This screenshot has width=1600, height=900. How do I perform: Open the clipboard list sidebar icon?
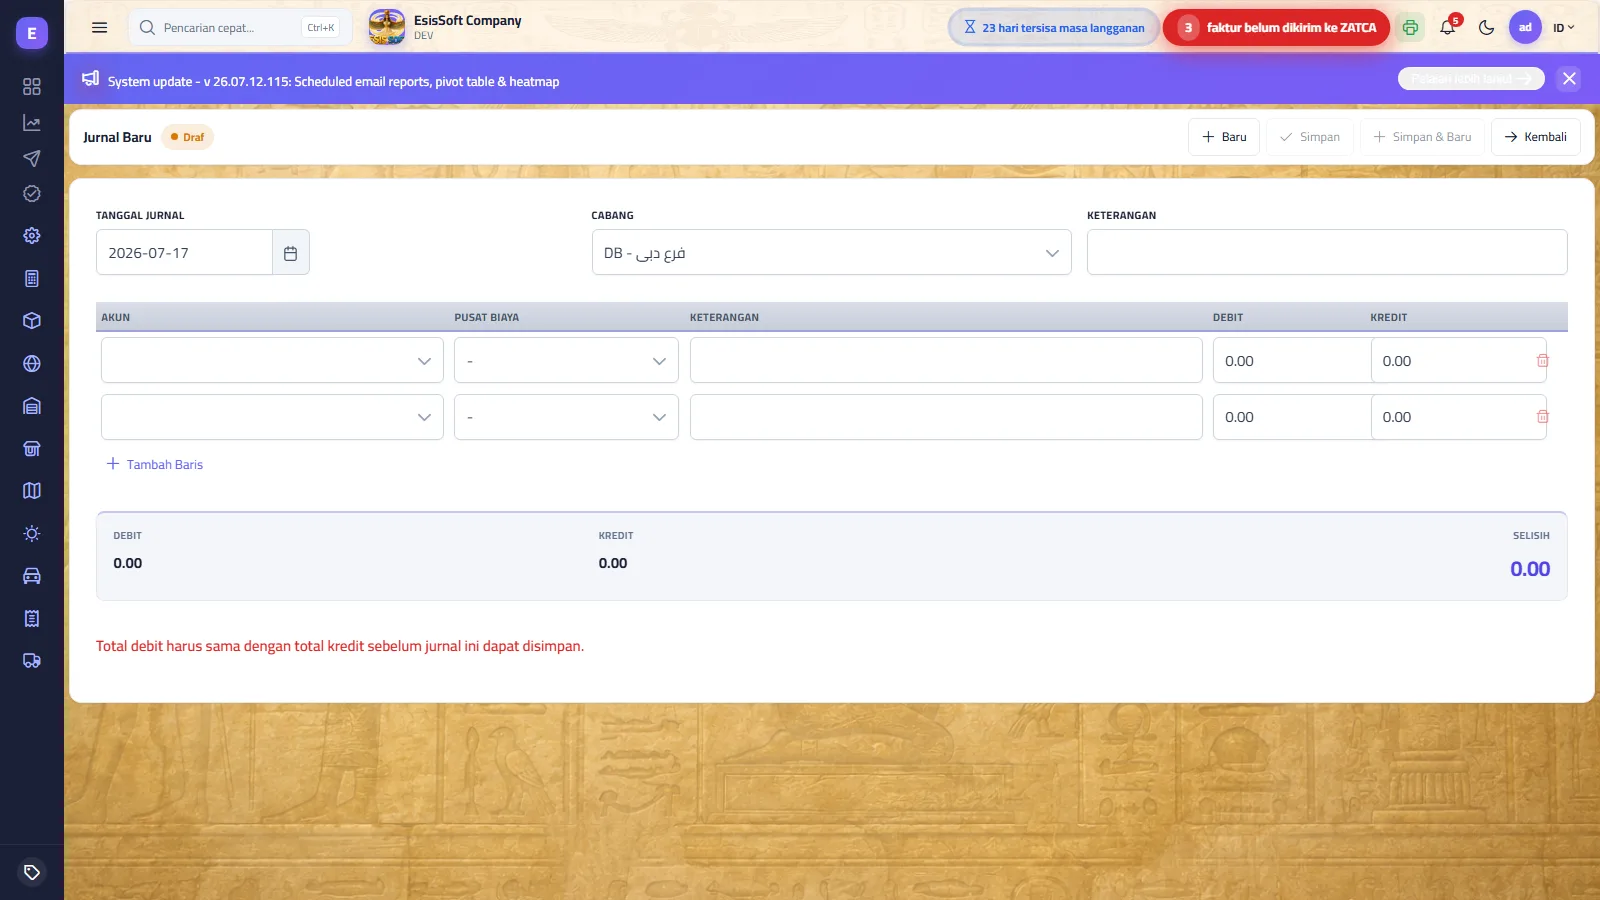pyautogui.click(x=32, y=618)
